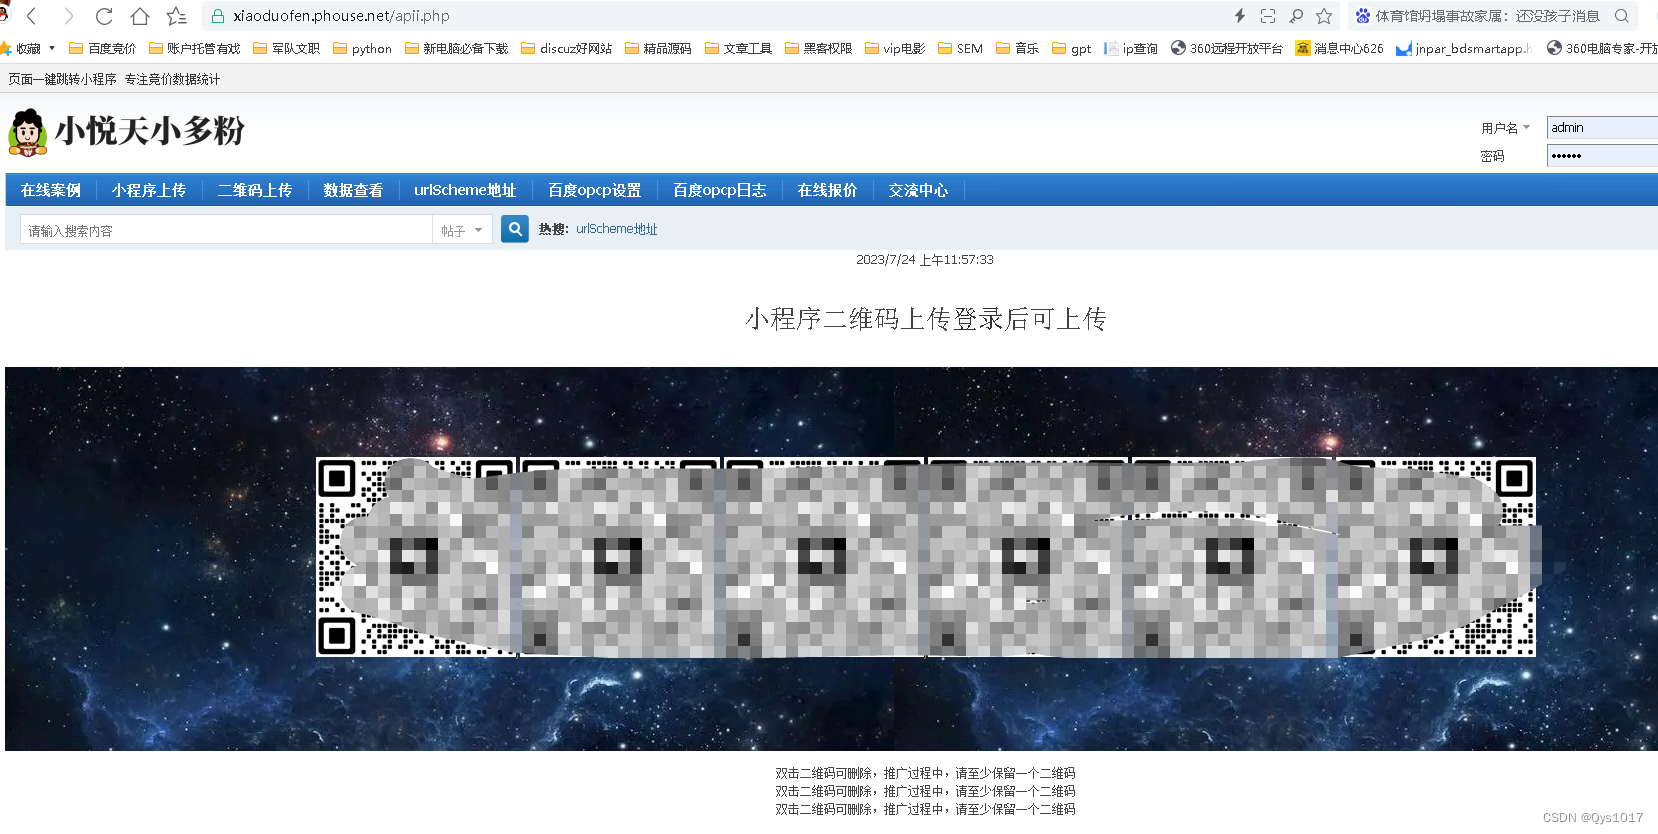Go forward with the browser forward arrow
The width and height of the screenshot is (1658, 834).
click(68, 16)
